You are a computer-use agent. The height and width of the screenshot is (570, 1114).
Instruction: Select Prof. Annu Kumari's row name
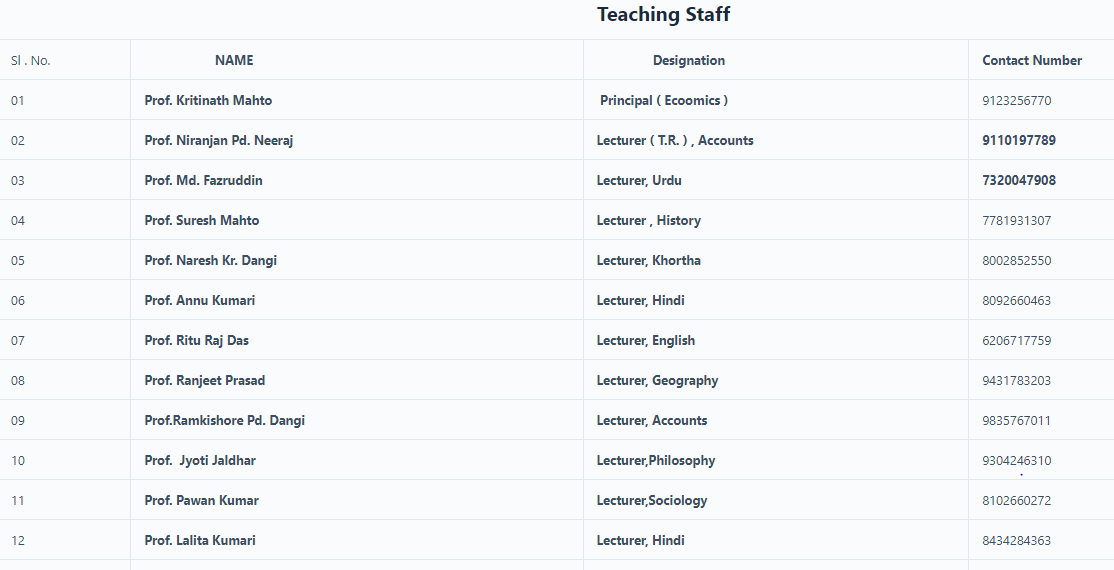[x=200, y=300]
